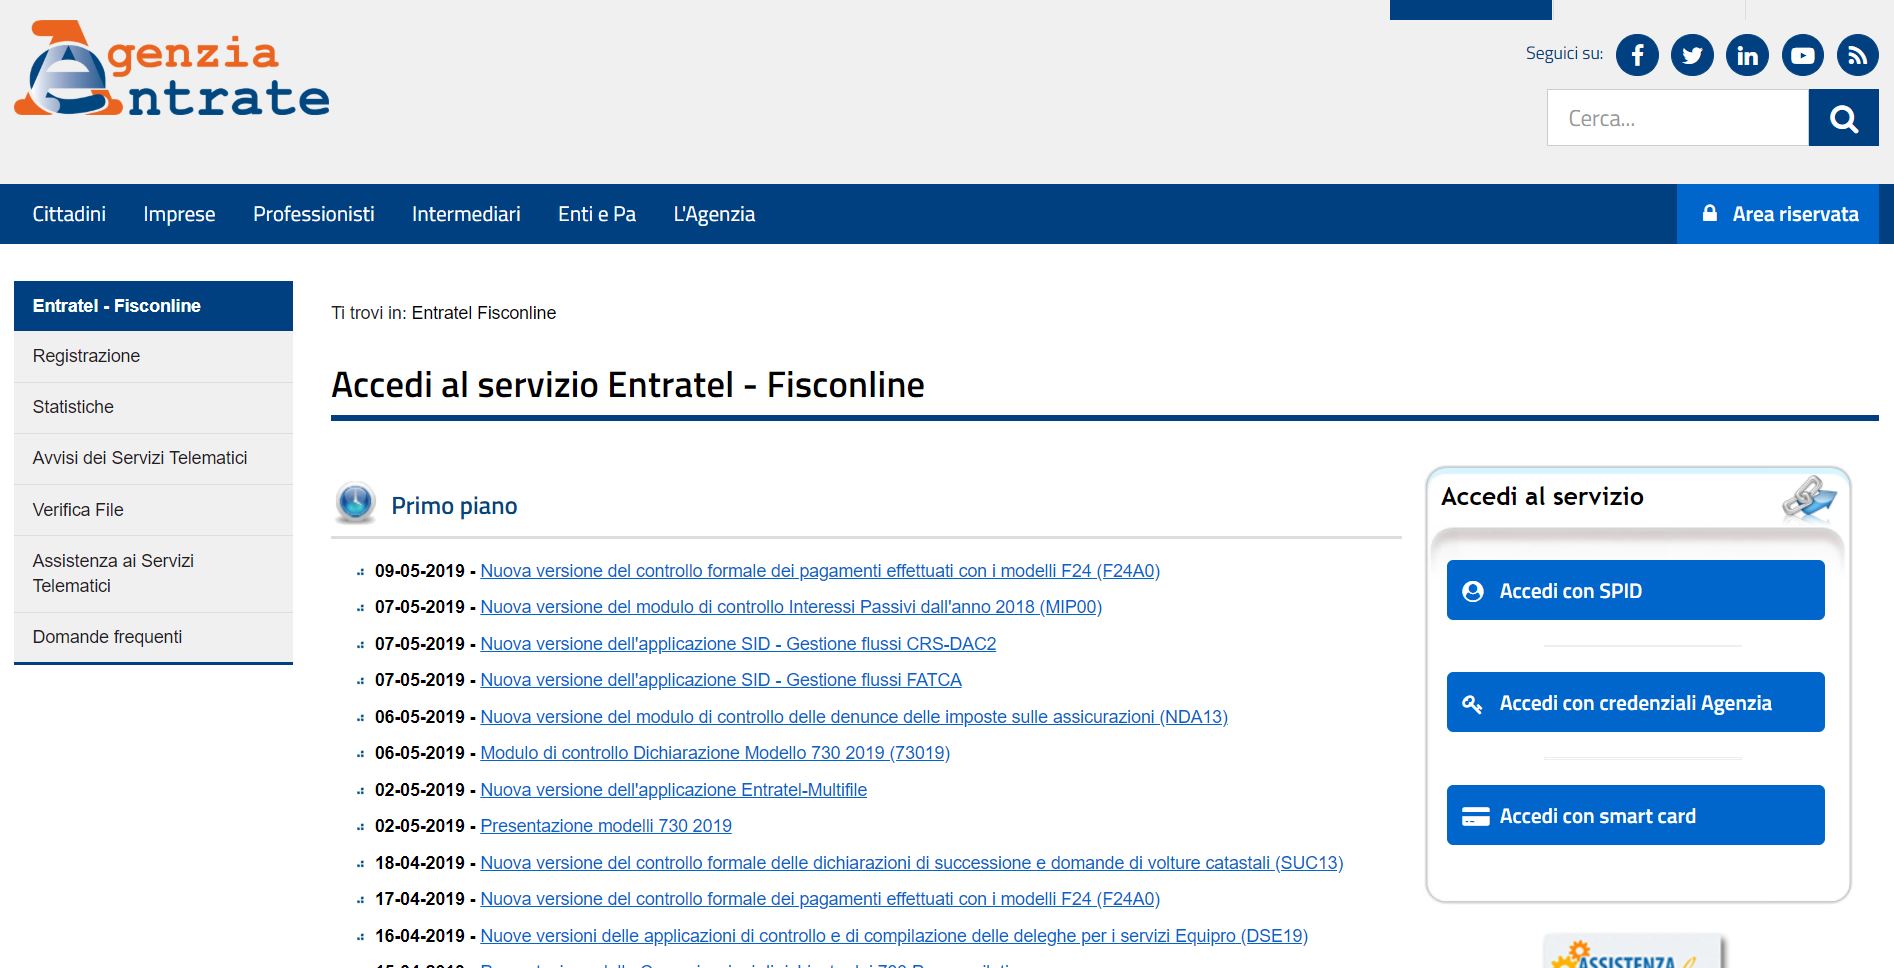
Task: Open the Facebook social icon
Action: point(1637,55)
